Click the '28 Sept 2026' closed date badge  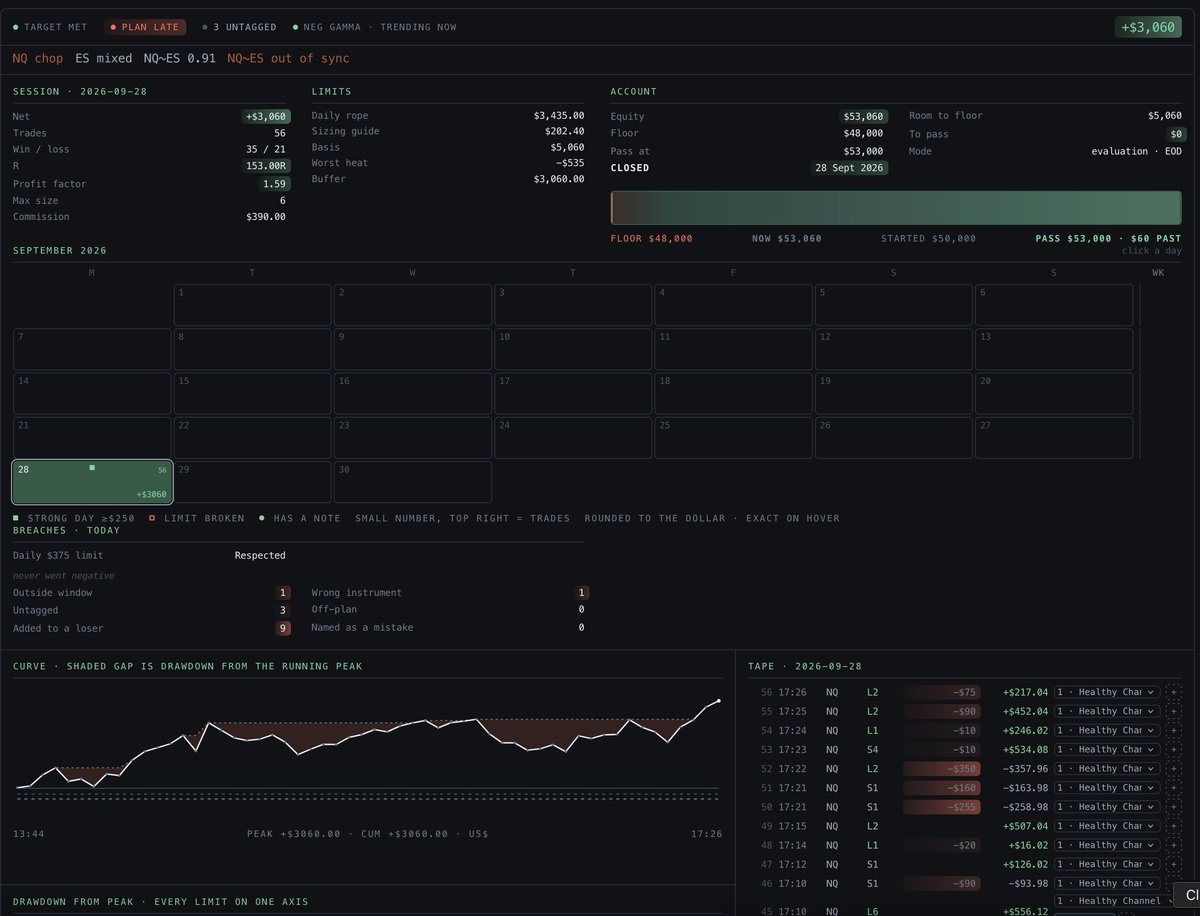coord(849,168)
